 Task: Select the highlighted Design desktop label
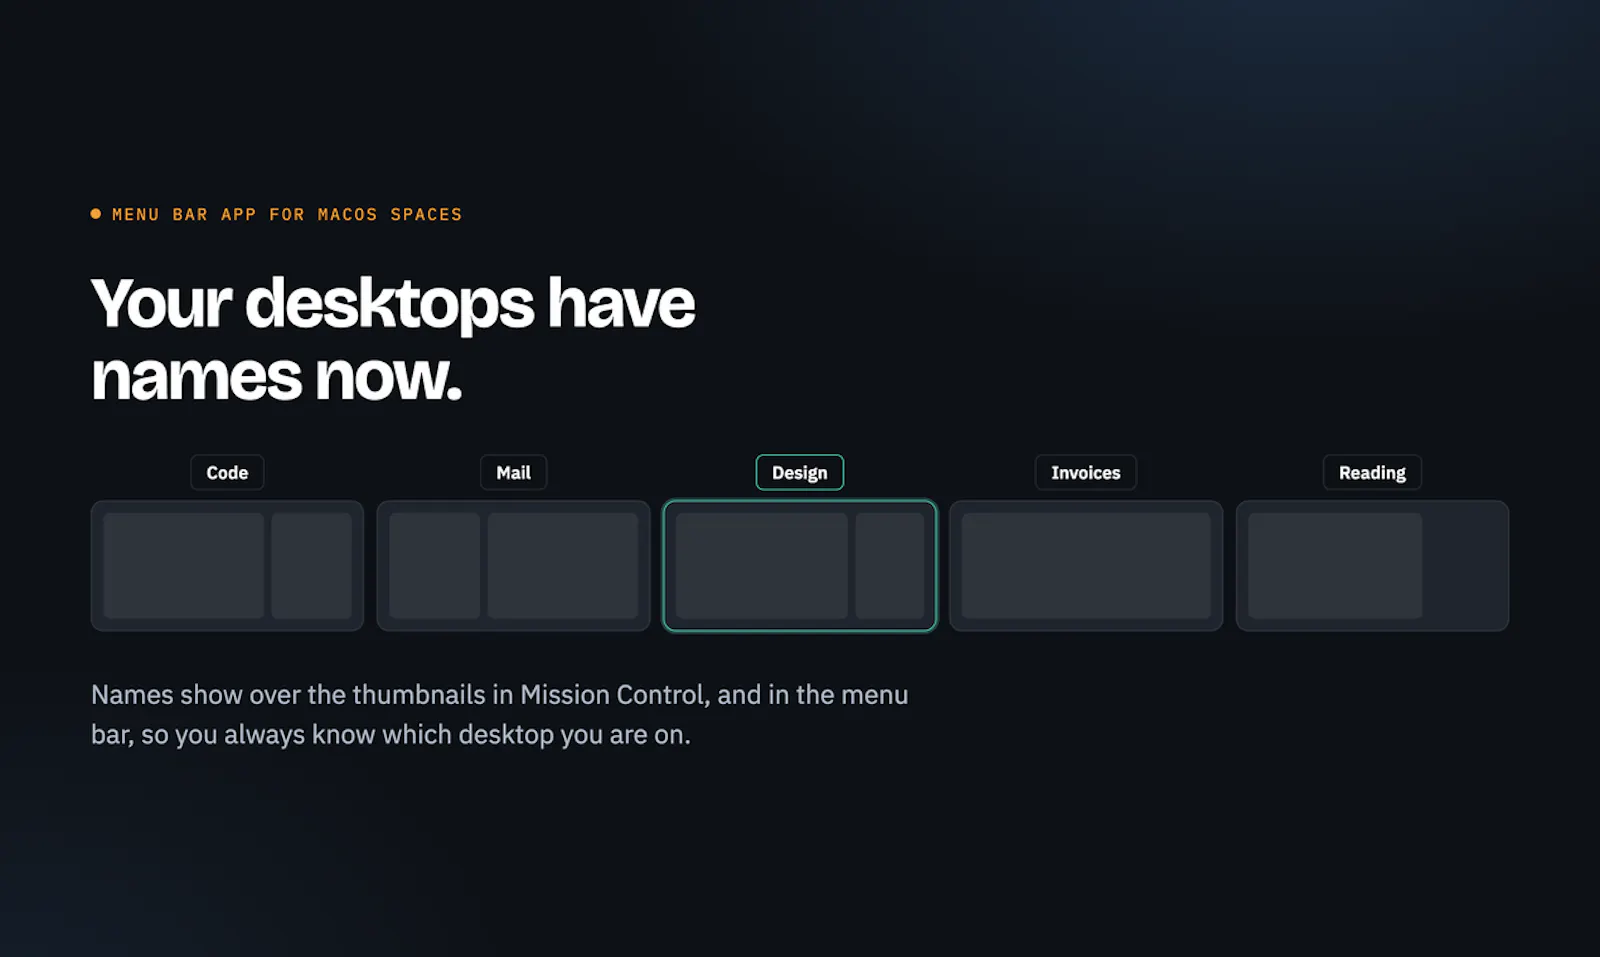pyautogui.click(x=800, y=473)
